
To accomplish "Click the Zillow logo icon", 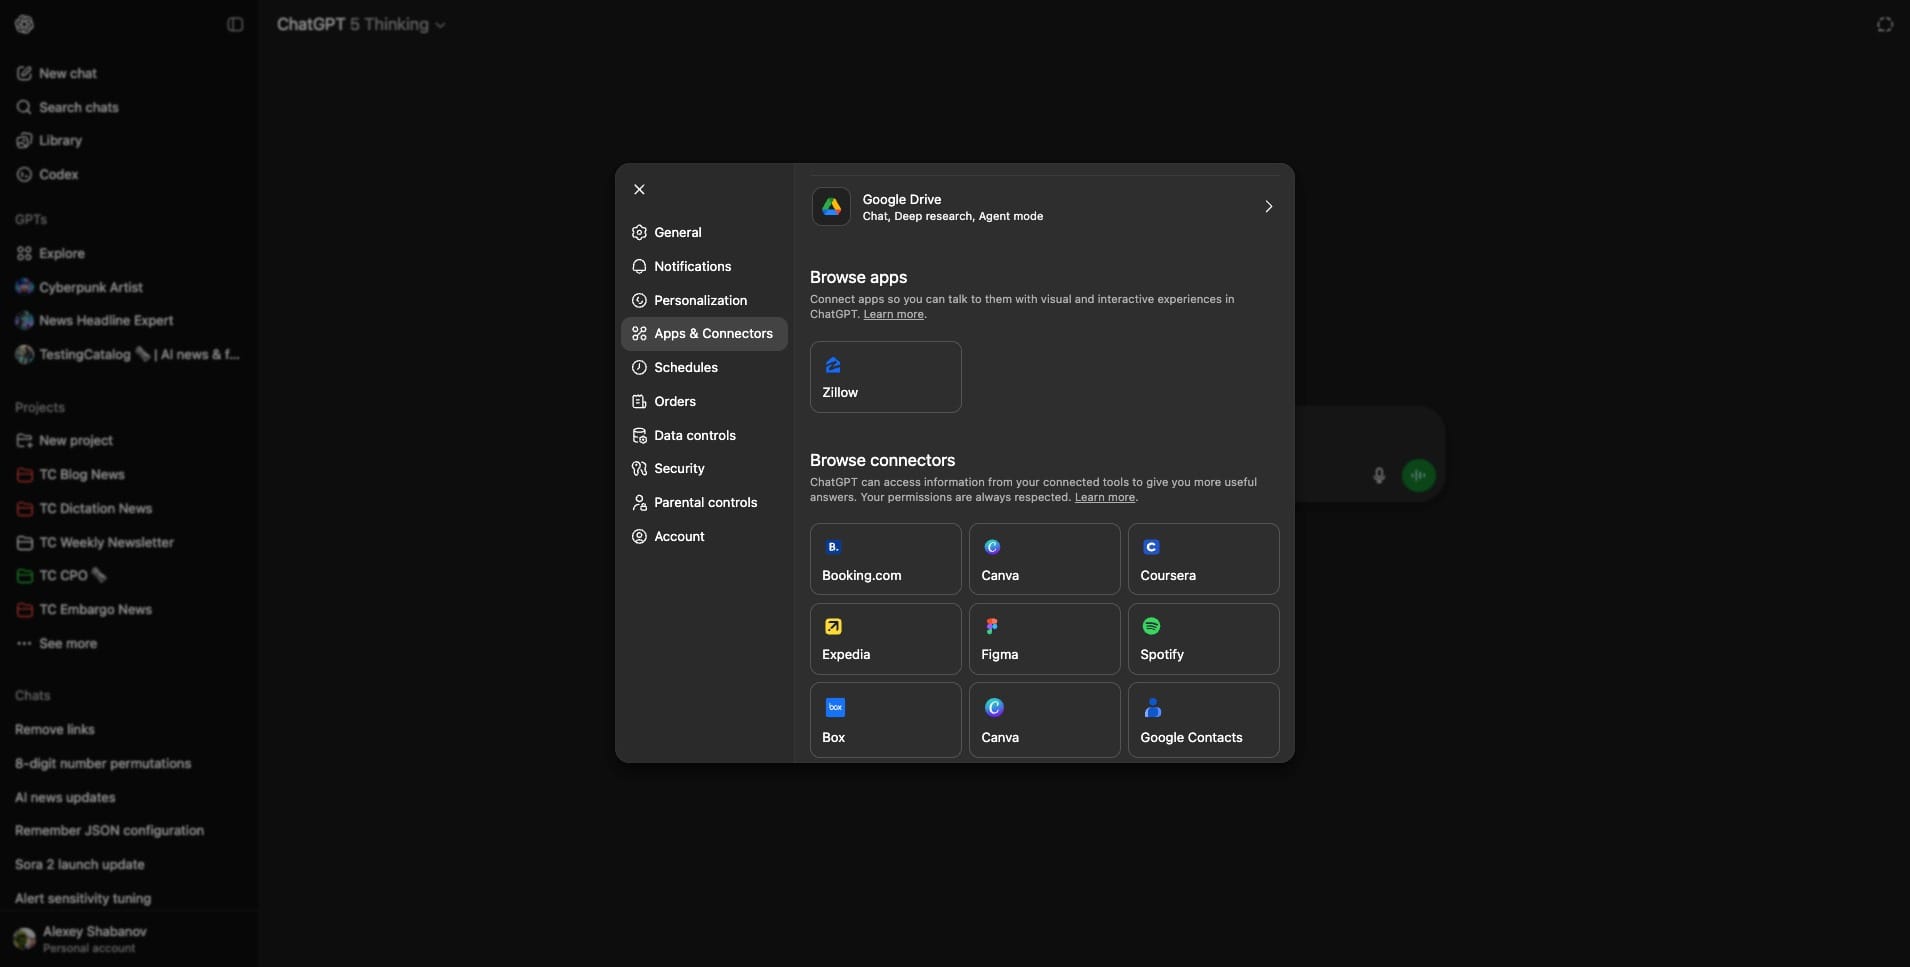I will click(x=833, y=365).
